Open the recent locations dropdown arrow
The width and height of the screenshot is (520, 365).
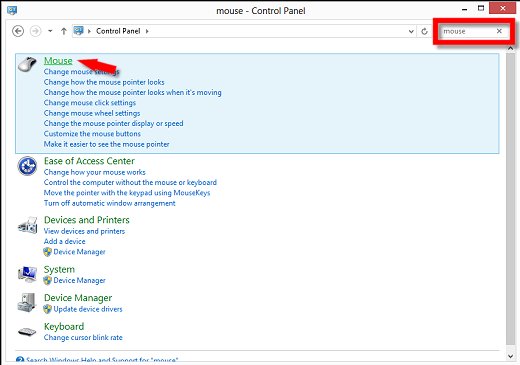point(50,31)
